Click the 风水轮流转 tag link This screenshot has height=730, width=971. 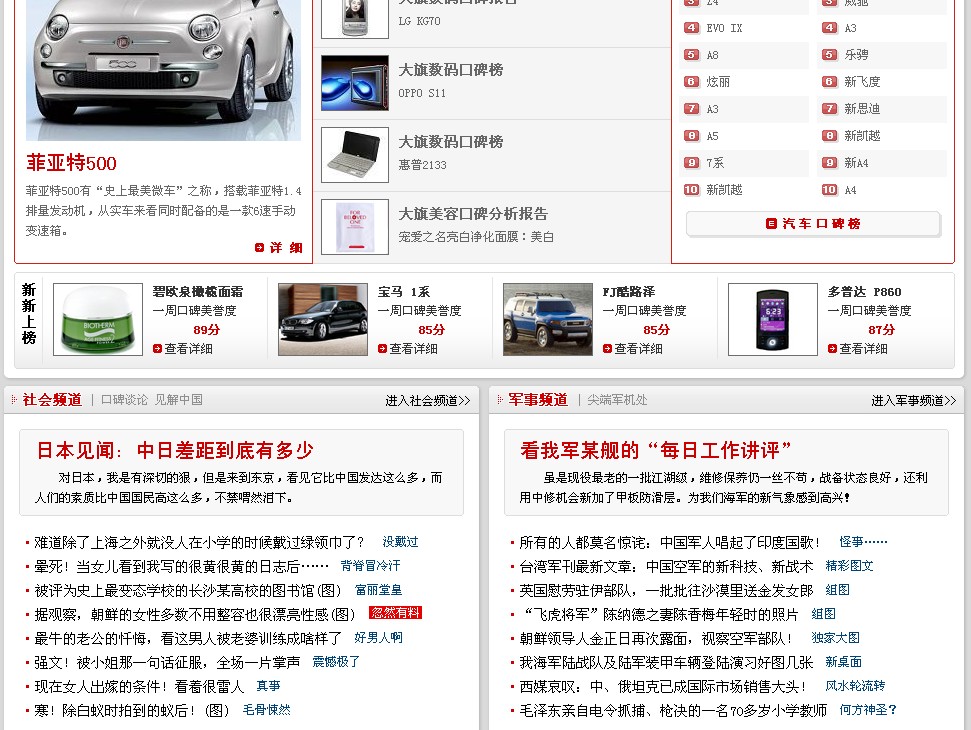(855, 686)
